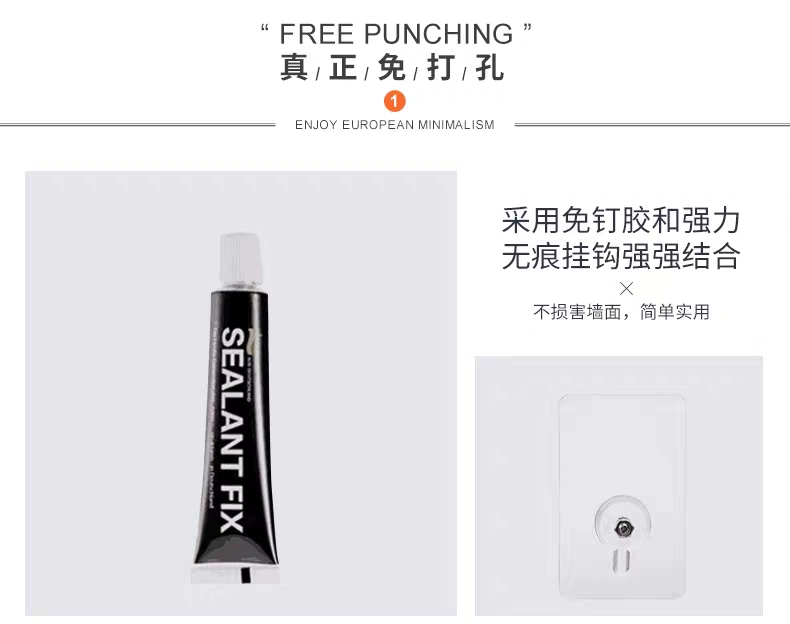Click the left horizontal divider line
Screen dimensions: 790x624
138,125
